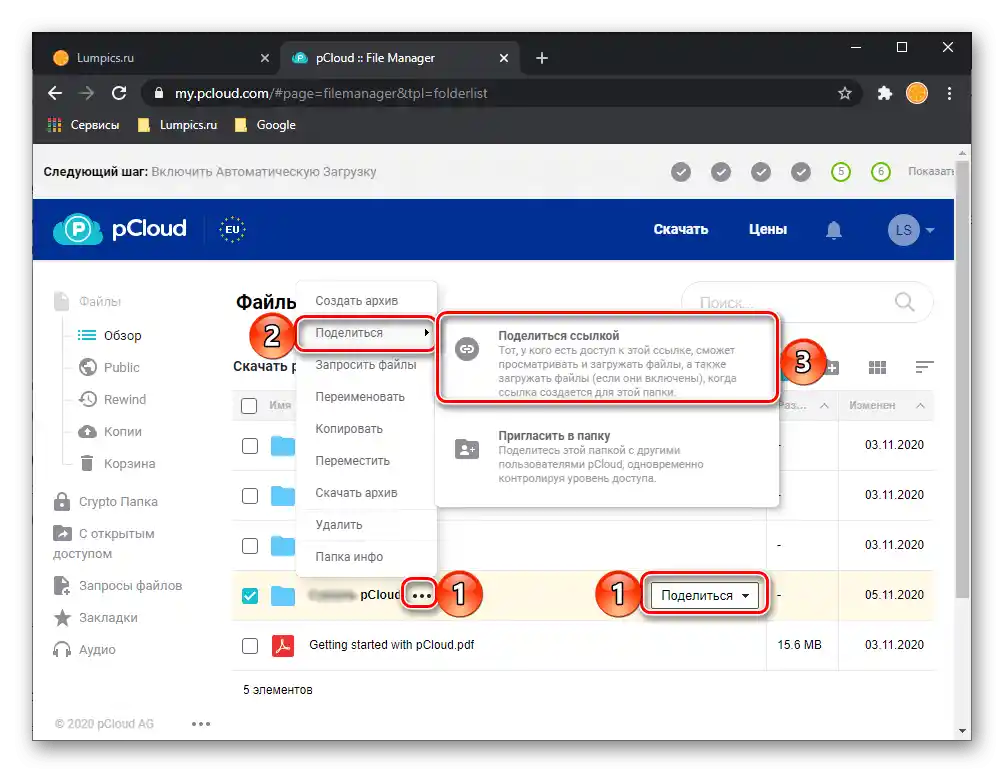Viewport: 1004px width, 773px height.
Task: Toggle the select-all checkbox in header
Action: 249,405
